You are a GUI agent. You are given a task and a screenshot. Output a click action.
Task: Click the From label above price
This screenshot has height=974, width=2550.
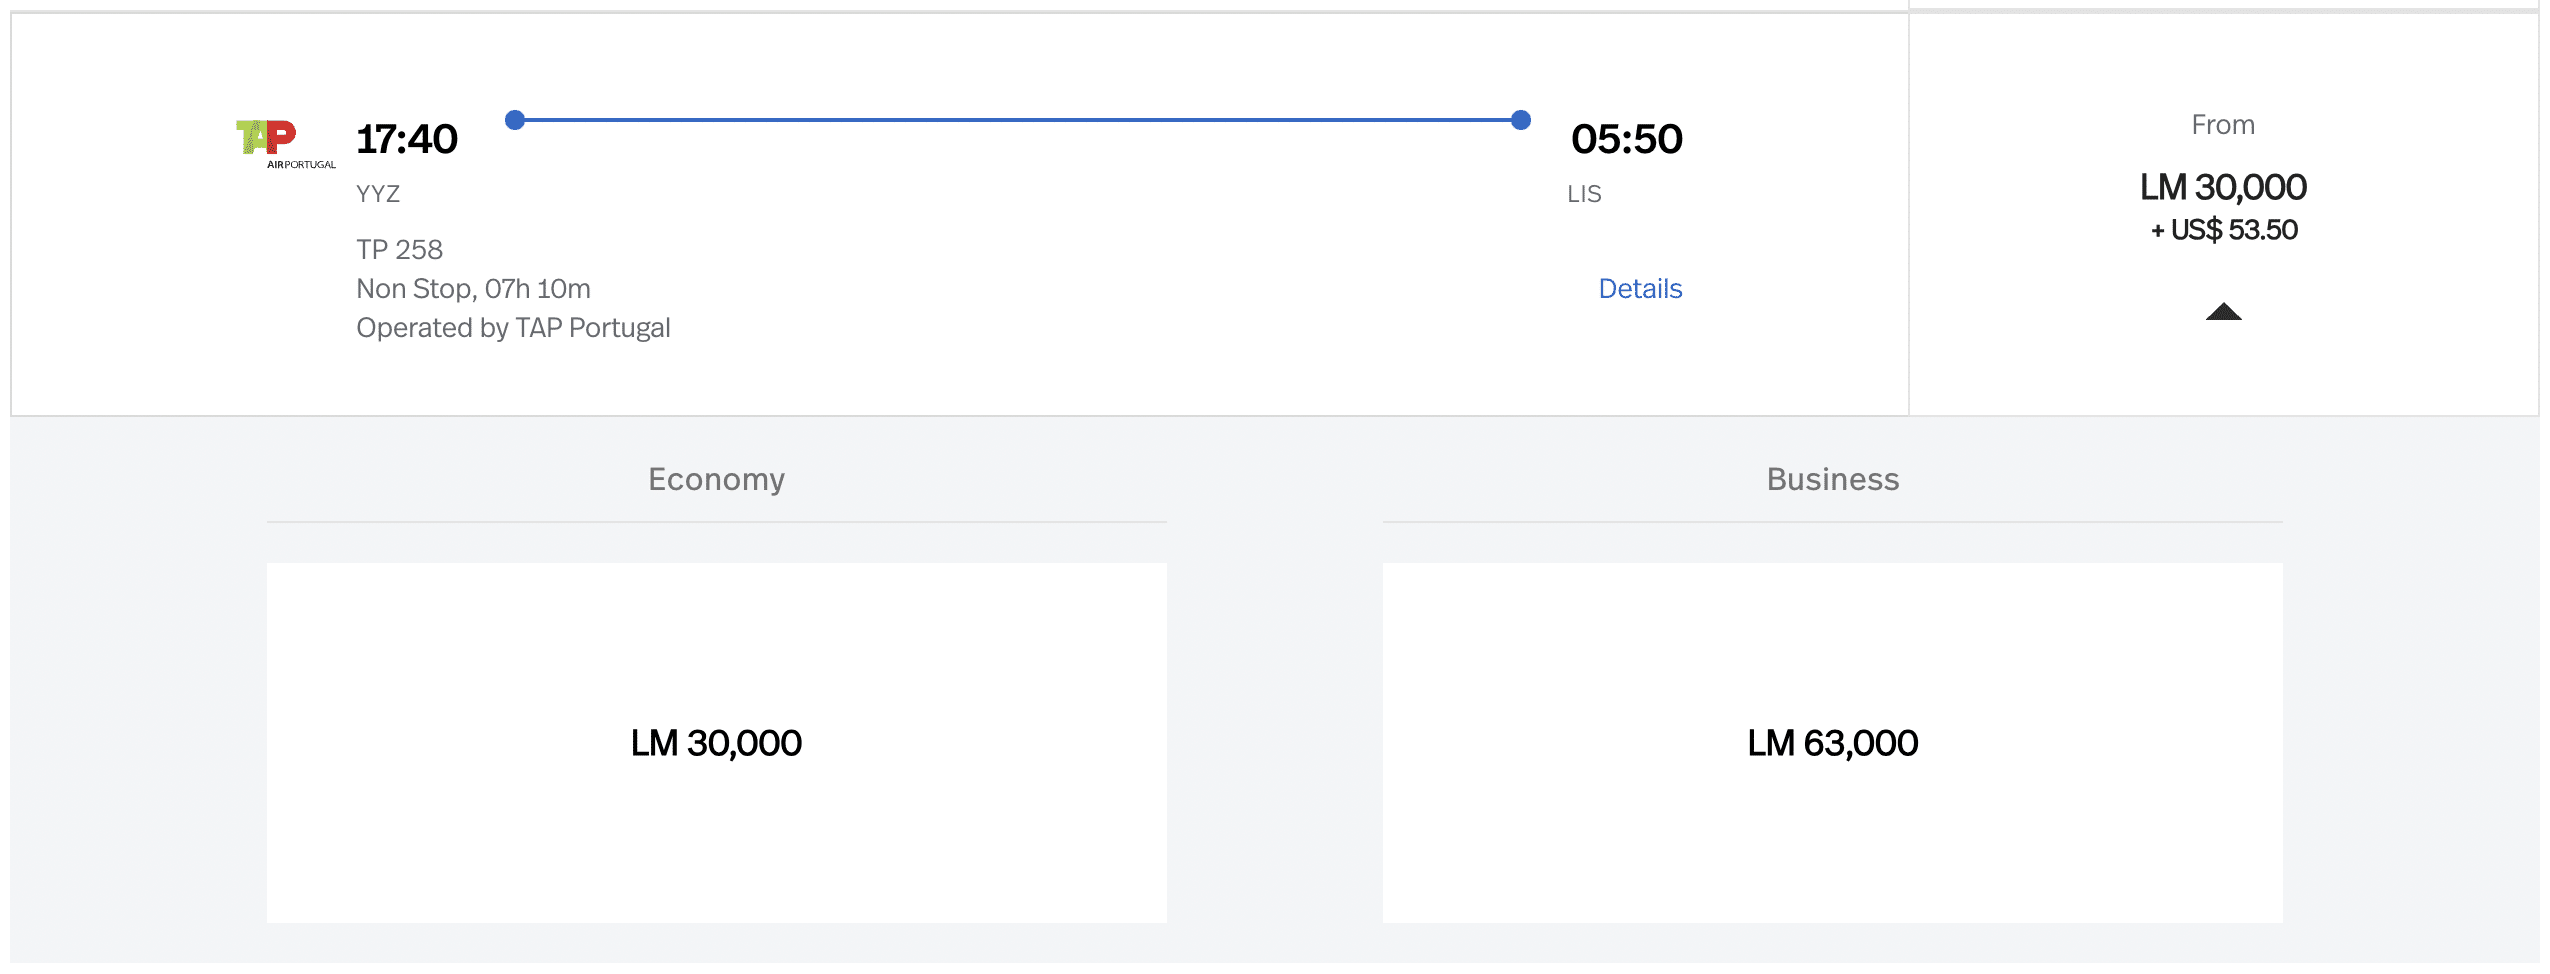(x=2222, y=125)
